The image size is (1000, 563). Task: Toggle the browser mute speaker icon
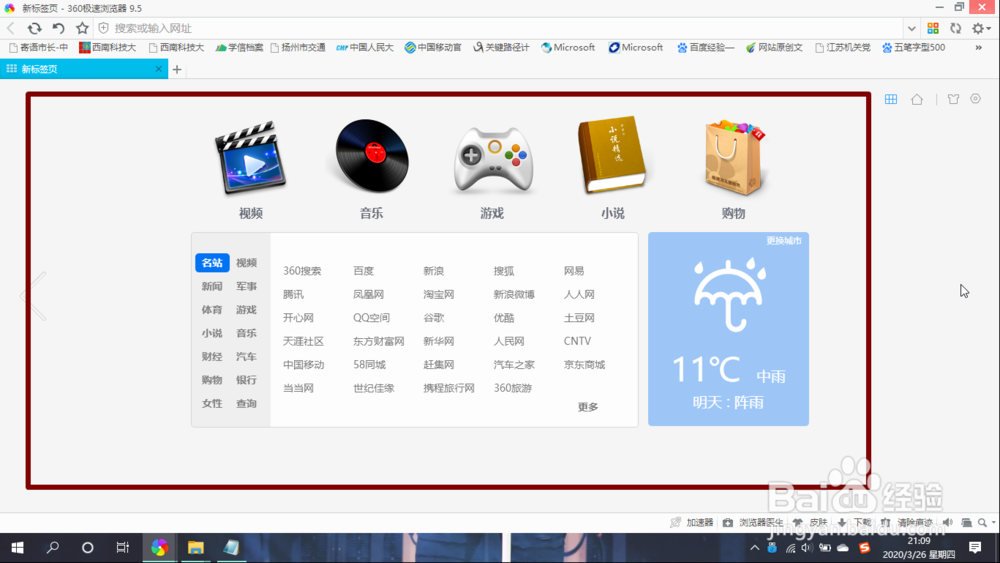click(948, 523)
